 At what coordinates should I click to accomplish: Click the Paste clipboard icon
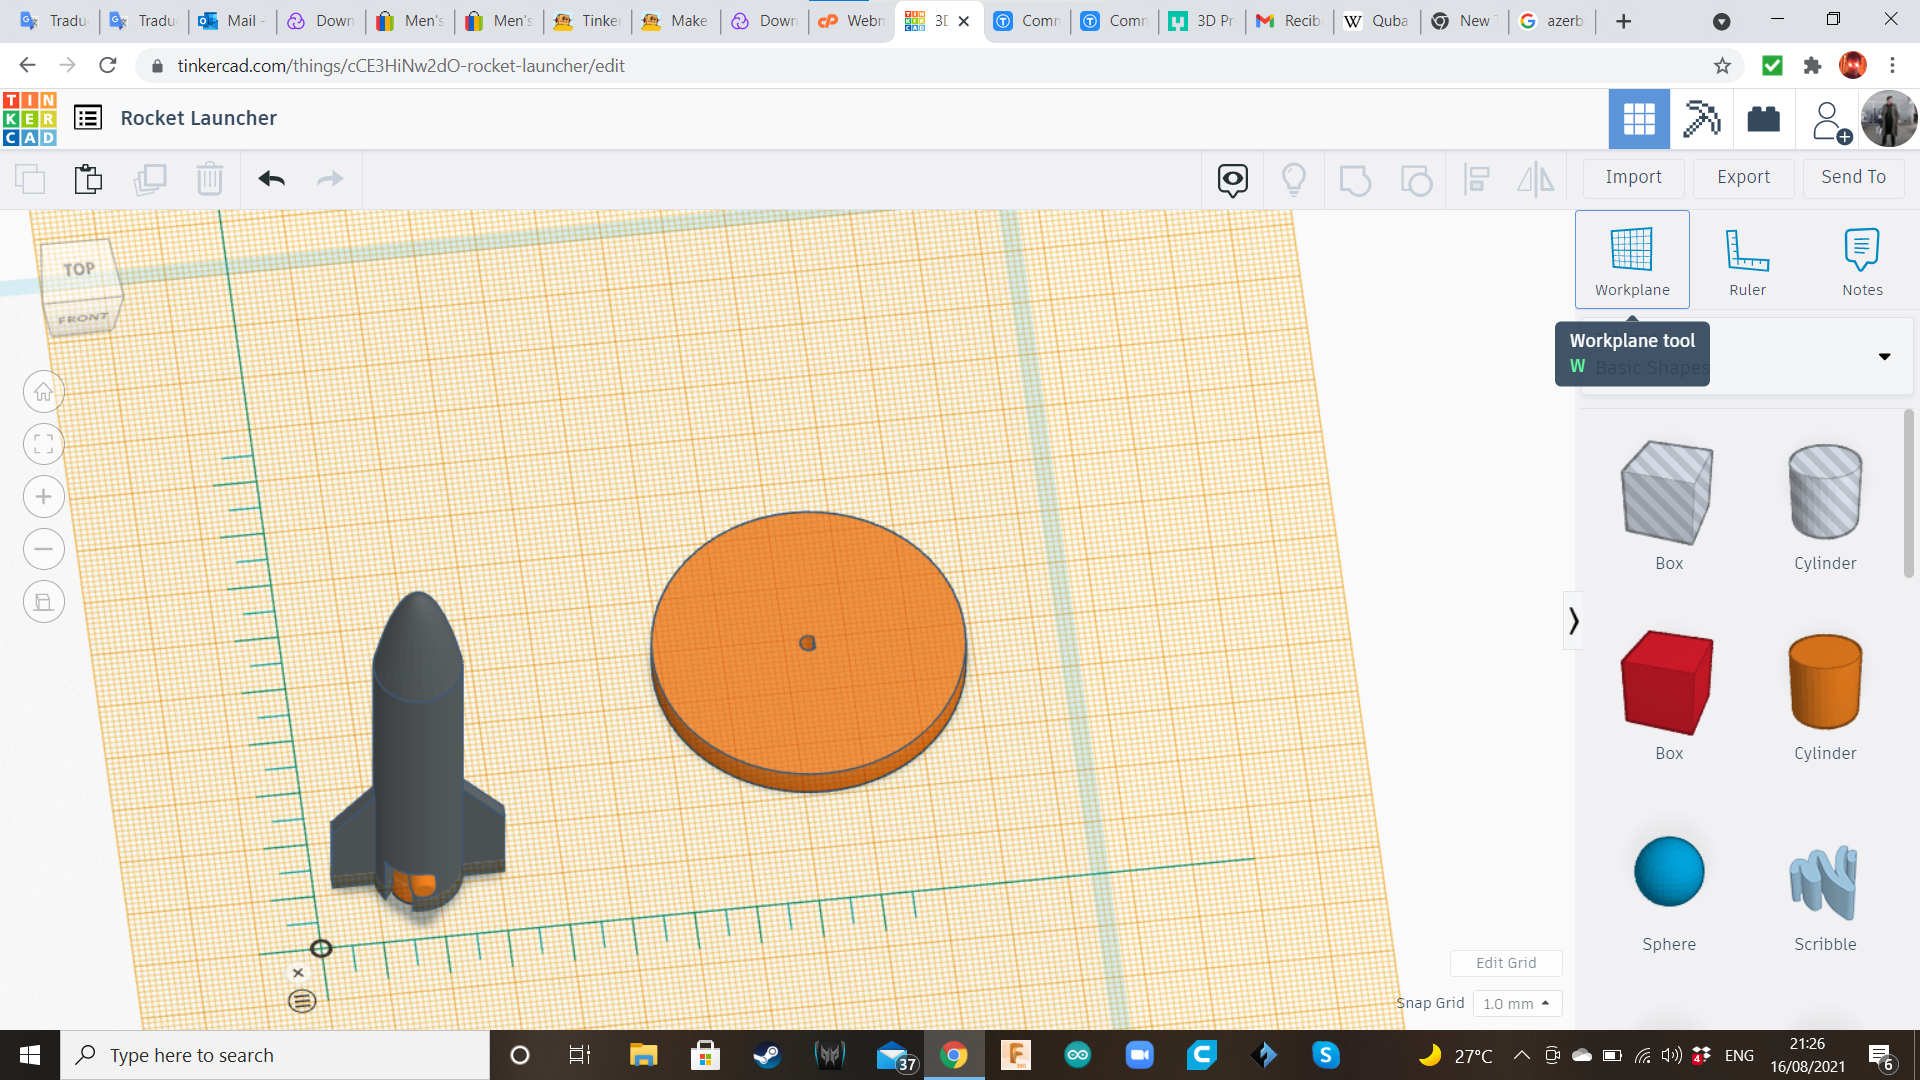(x=88, y=179)
